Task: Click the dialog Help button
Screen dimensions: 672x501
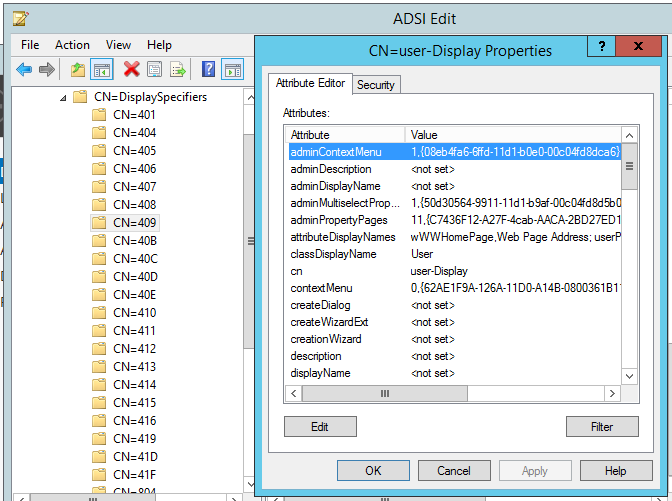Action: 616,471
